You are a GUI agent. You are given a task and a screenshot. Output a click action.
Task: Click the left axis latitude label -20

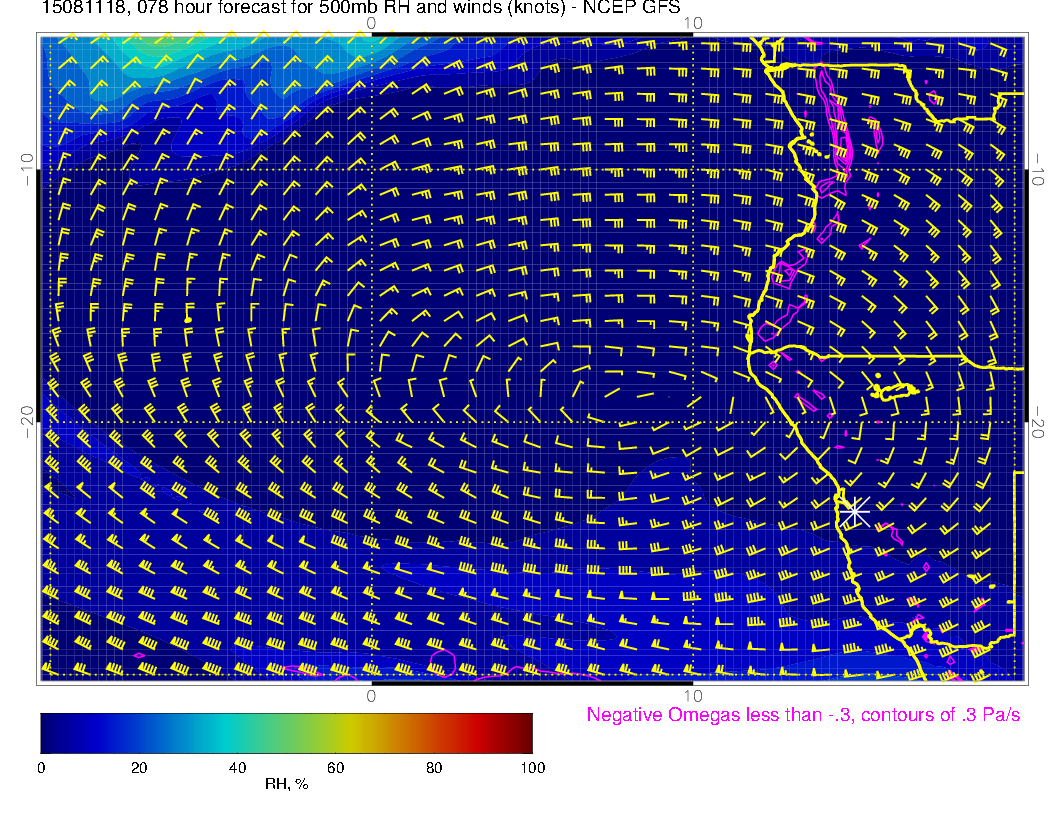pyautogui.click(x=28, y=422)
